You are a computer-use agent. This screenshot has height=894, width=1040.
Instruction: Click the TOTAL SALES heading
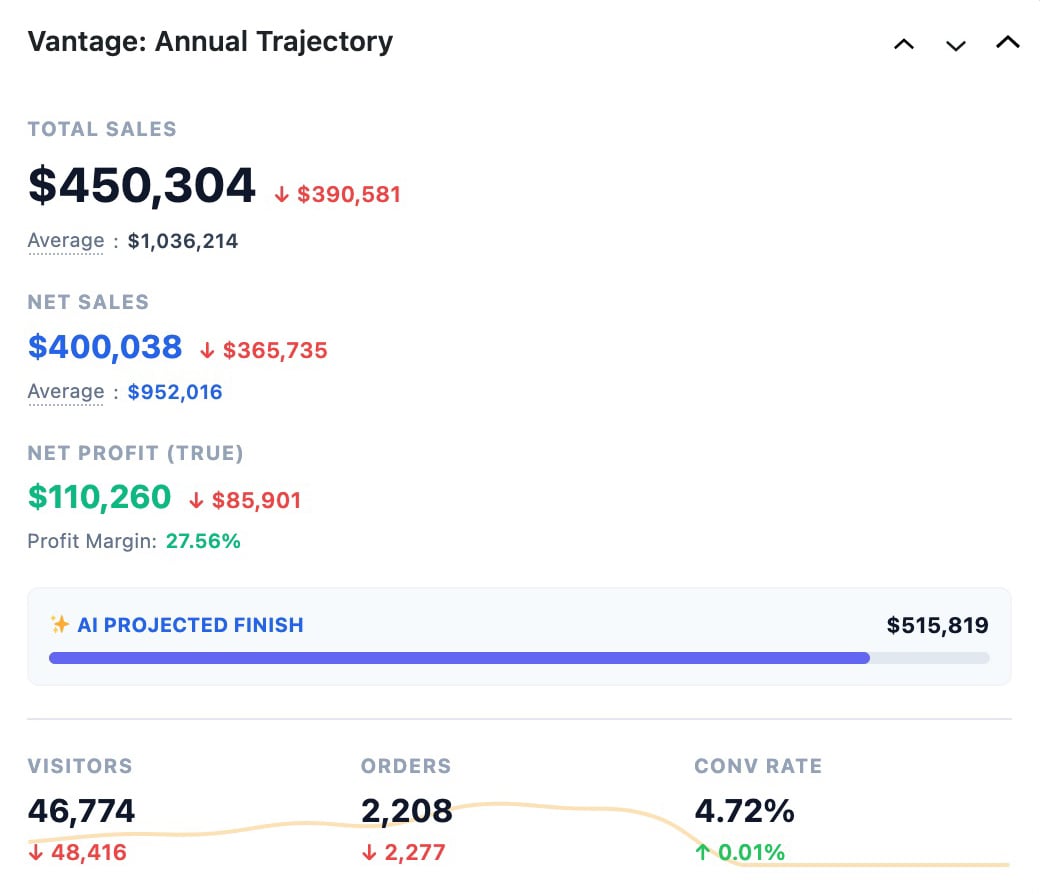coord(102,129)
